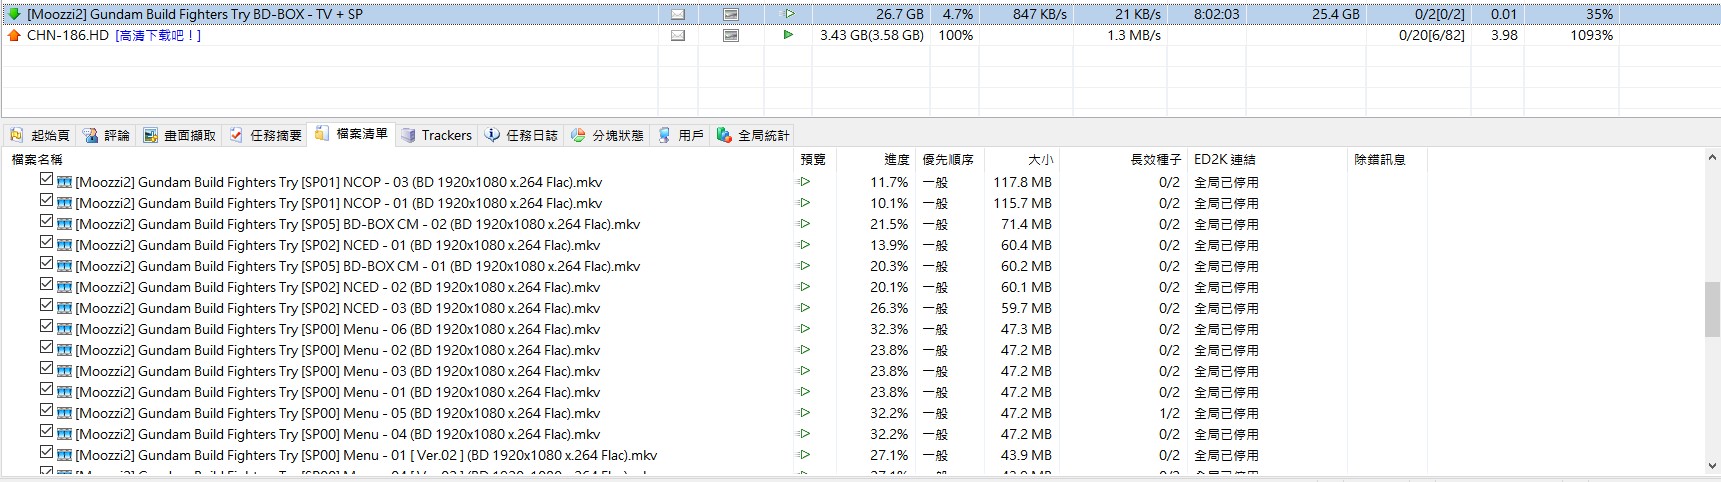Uncheck the NCOP - 03 file checkbox
Screen dimensions: 1721x482
coord(46,179)
